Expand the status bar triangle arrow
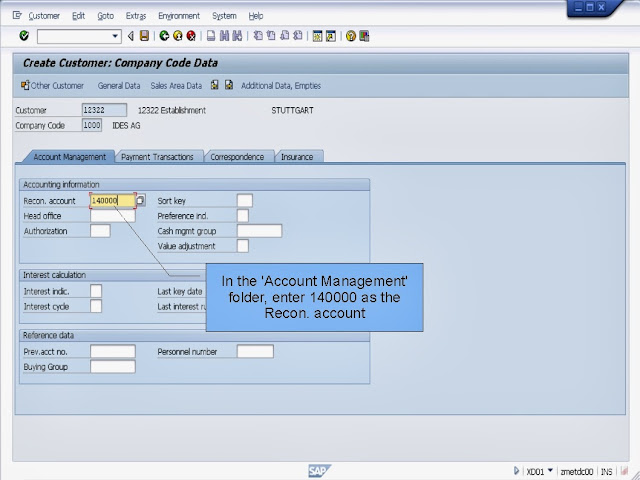The image size is (640, 480). tap(516, 471)
